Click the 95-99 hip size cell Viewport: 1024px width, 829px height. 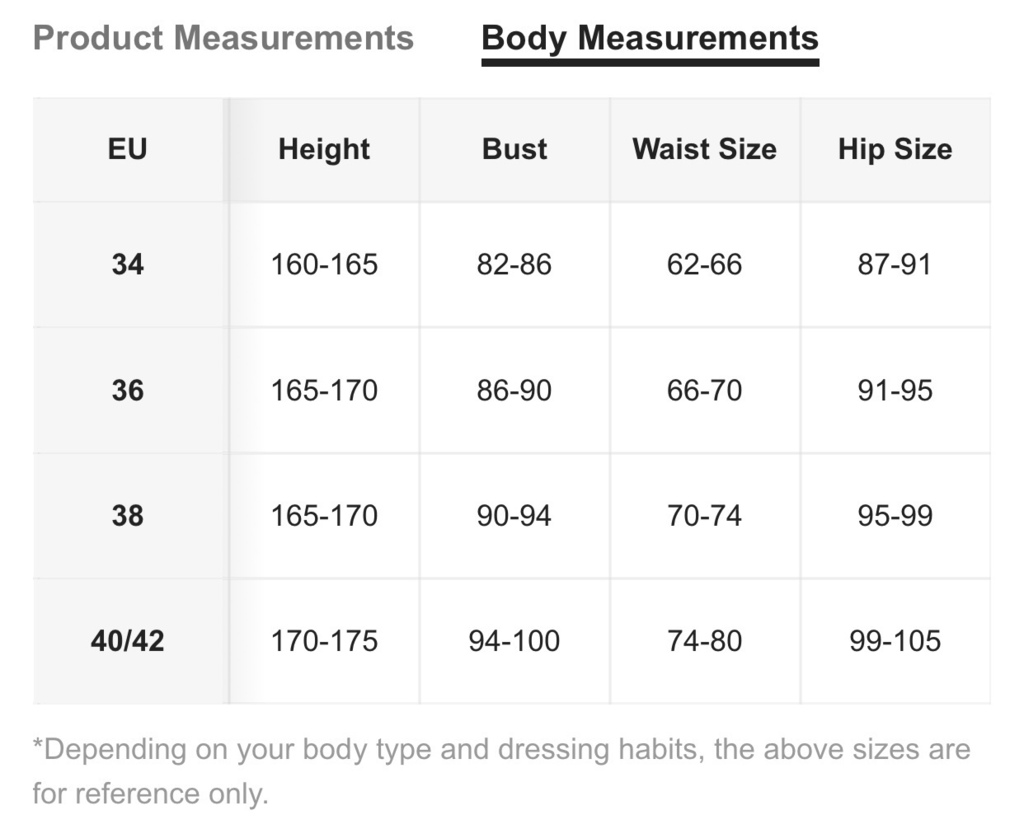click(x=895, y=516)
